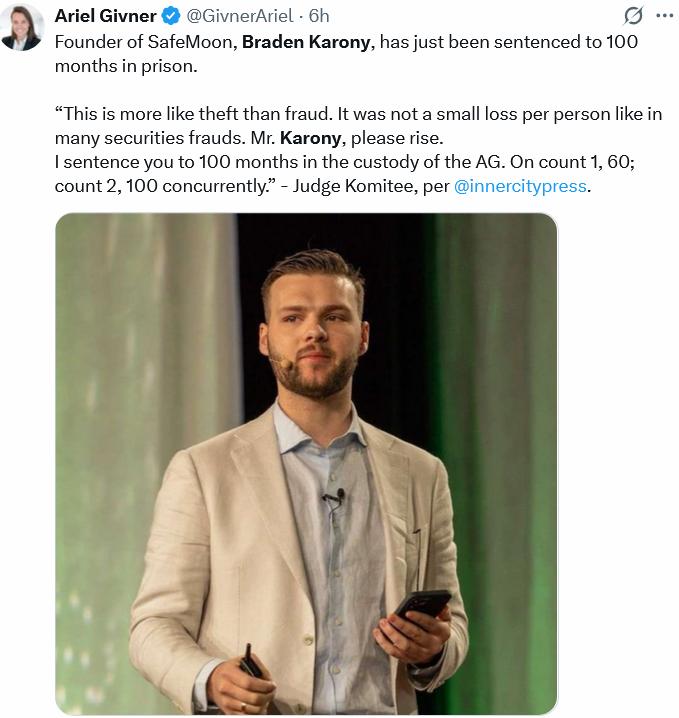Screen dimensions: 679x718
Task: Click the blue verified badge
Action: click(x=170, y=16)
